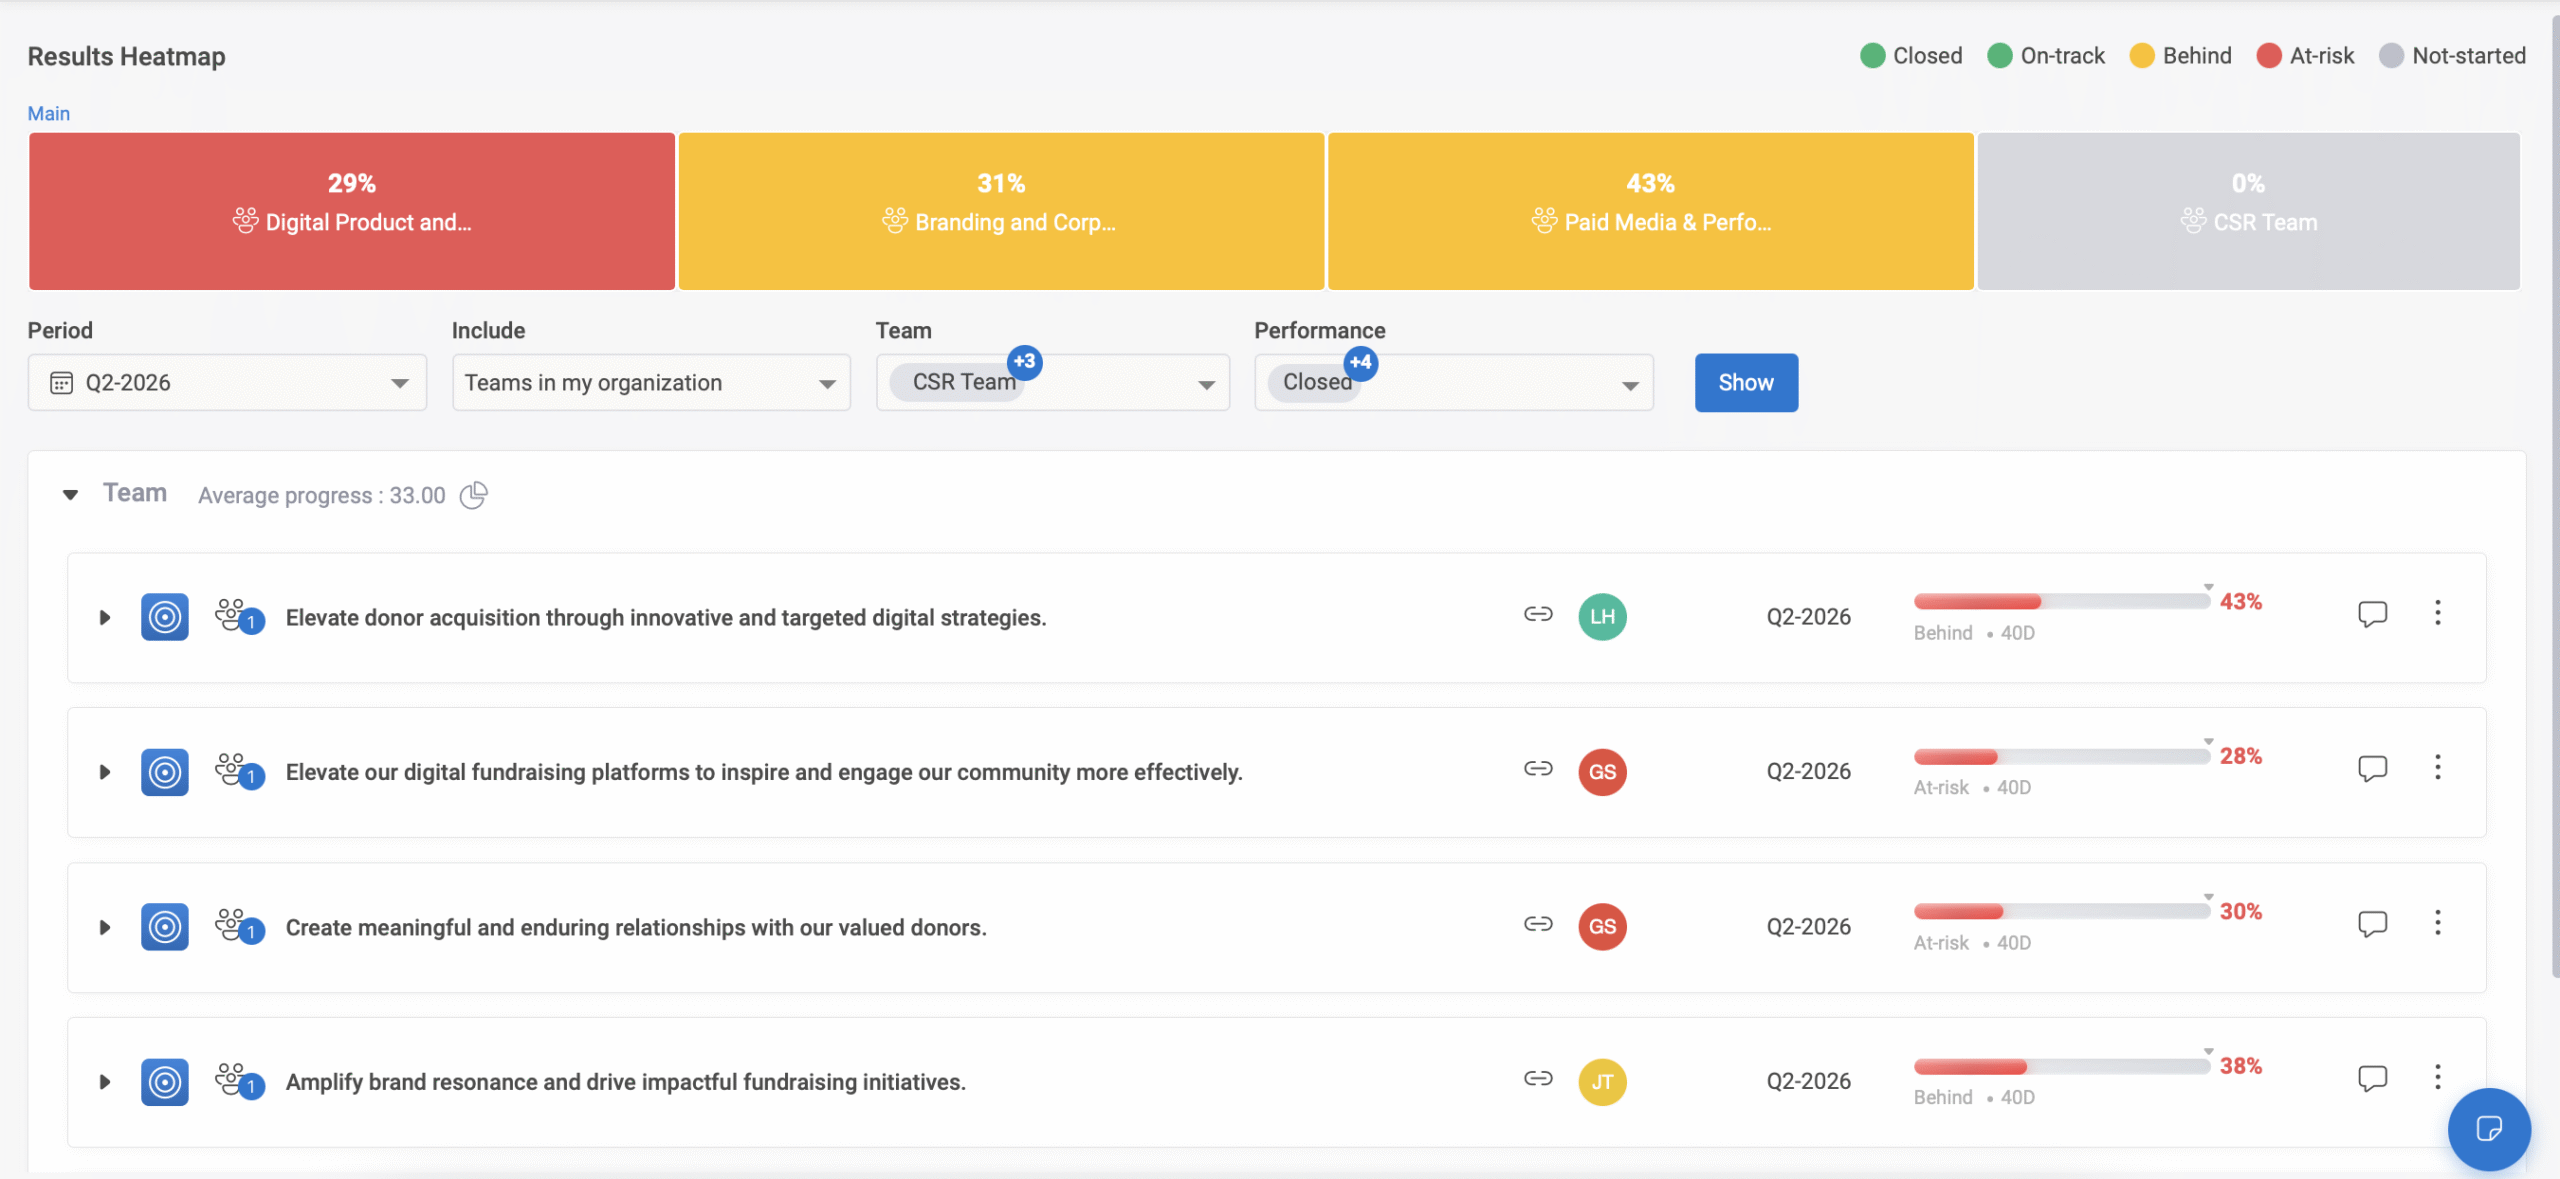Open more options menu for digital fundraising platforms row
The height and width of the screenshot is (1179, 2560).
[2438, 768]
